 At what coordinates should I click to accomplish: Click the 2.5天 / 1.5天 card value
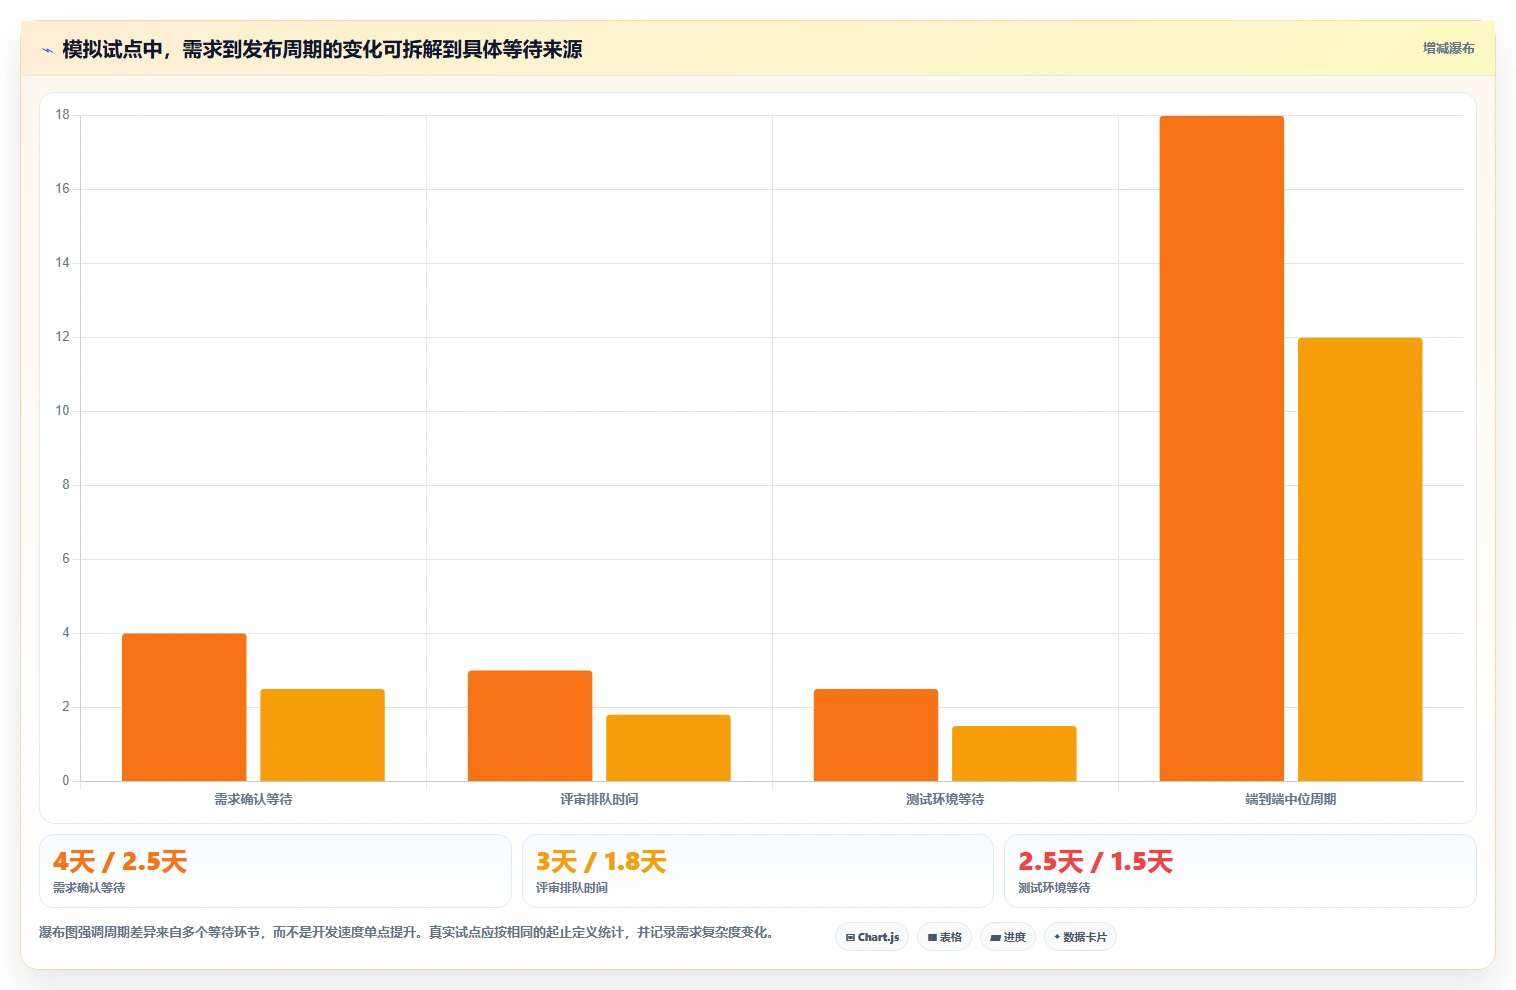pos(1095,862)
